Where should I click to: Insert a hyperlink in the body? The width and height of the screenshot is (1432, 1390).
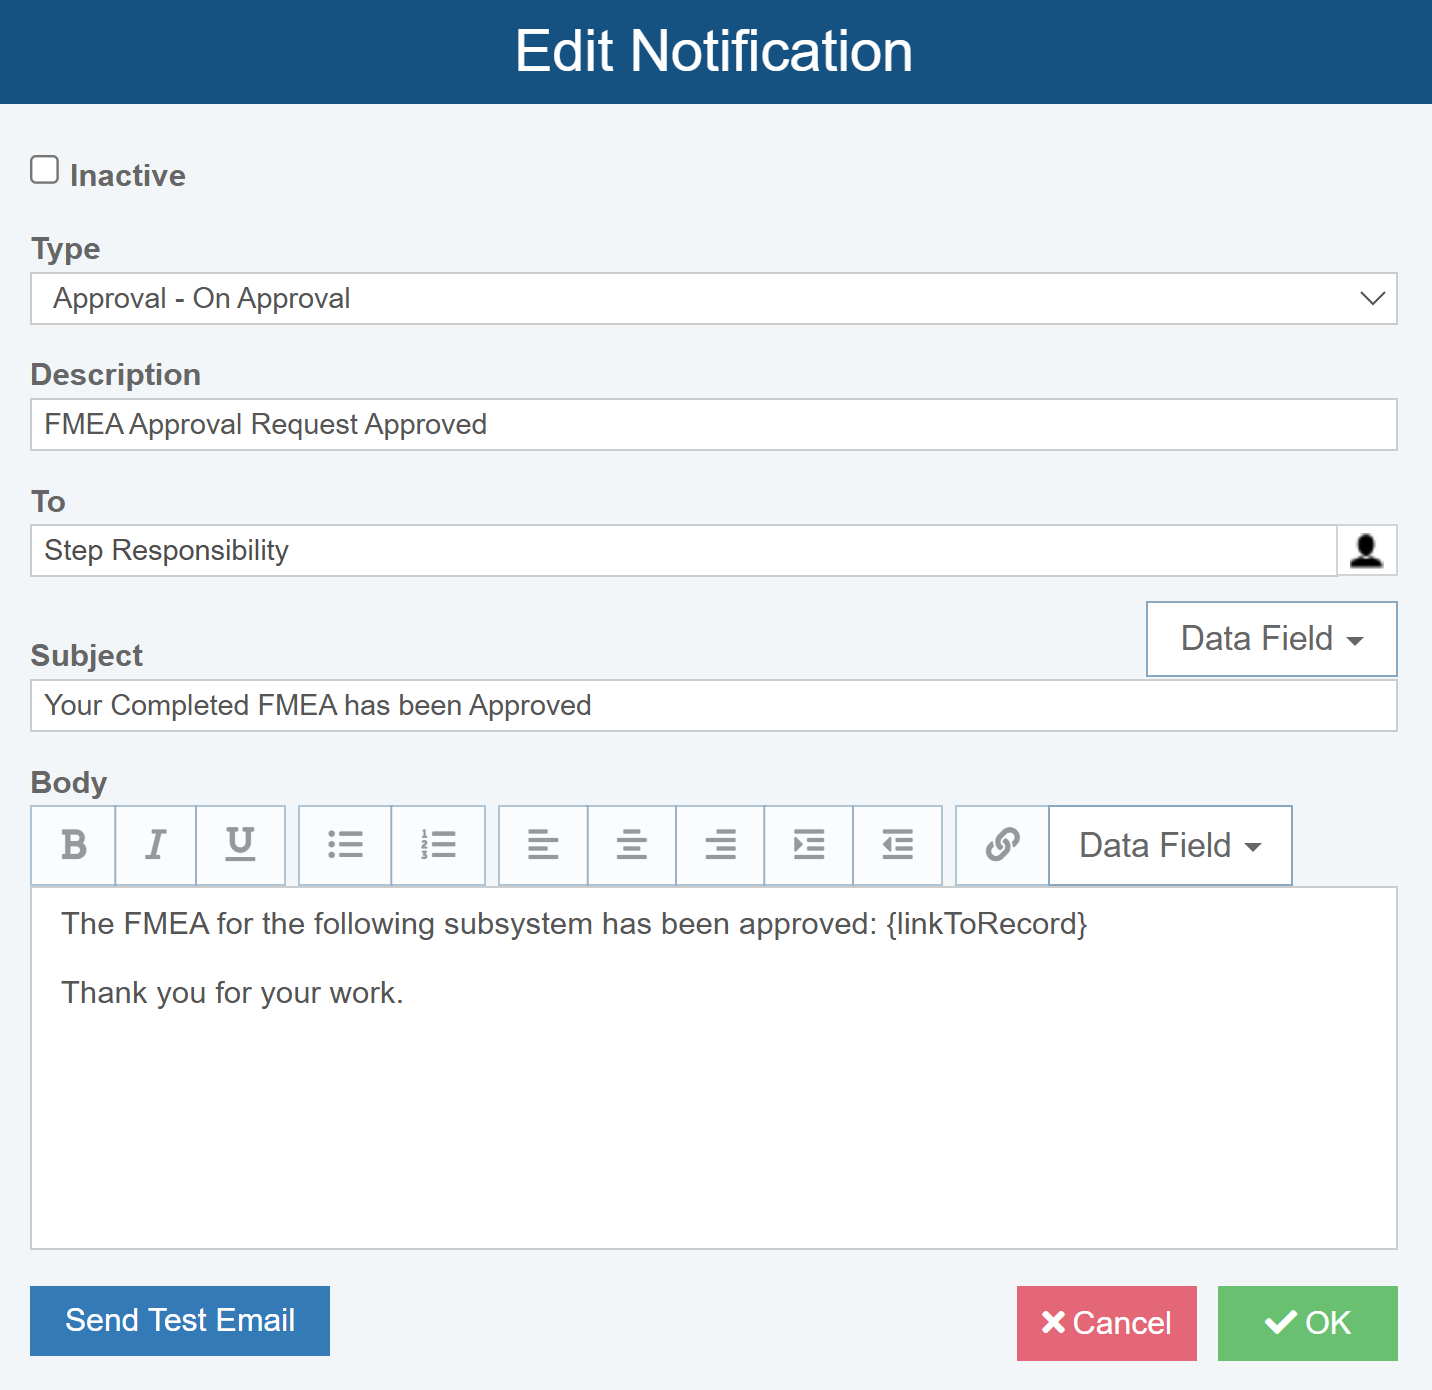[x=1002, y=845]
